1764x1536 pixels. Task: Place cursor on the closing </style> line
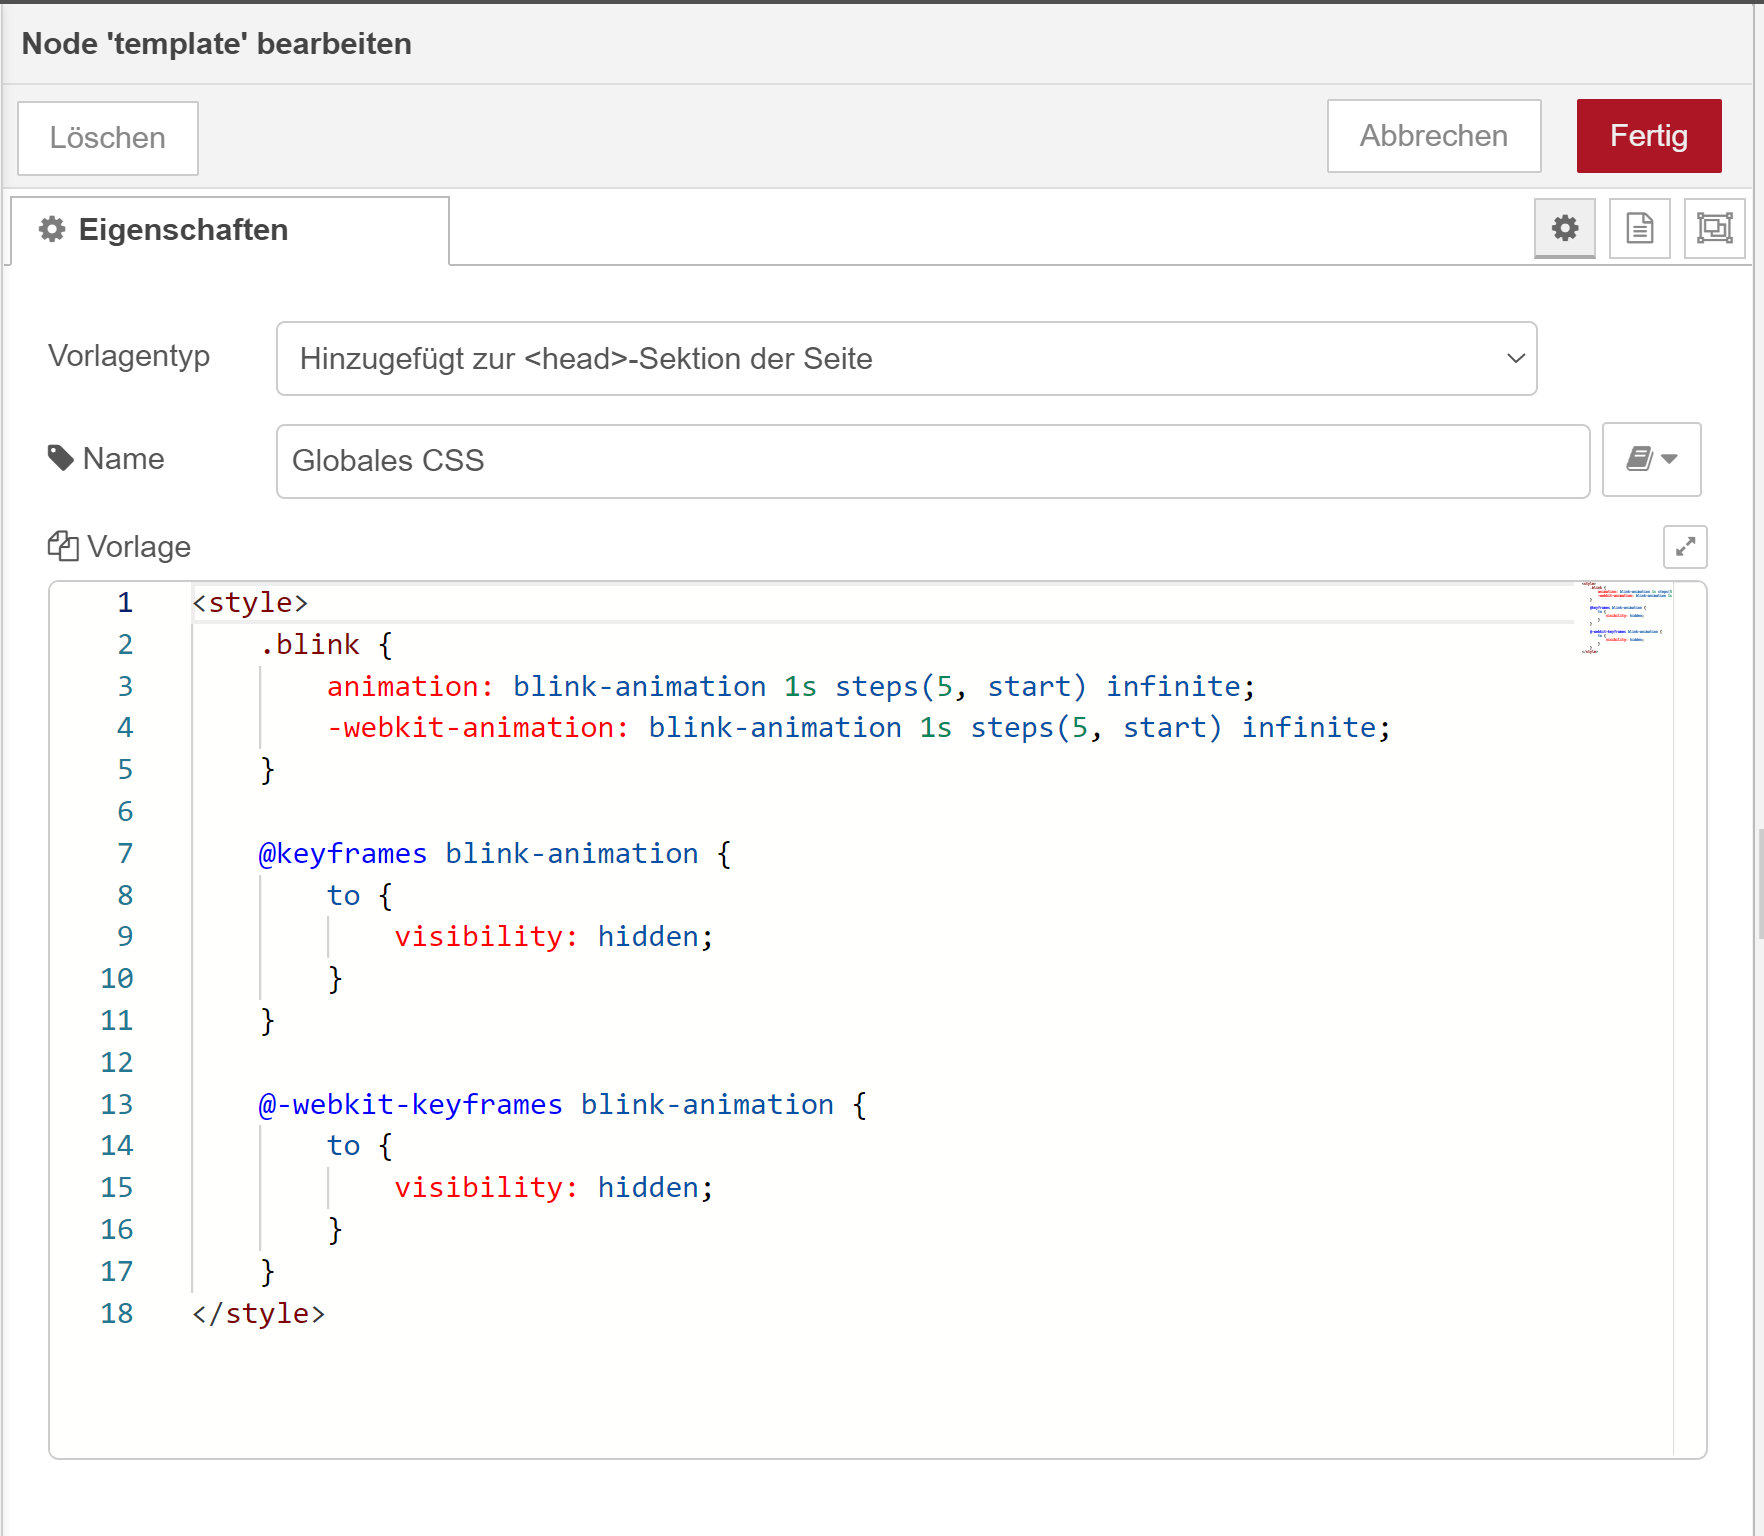(x=259, y=1313)
